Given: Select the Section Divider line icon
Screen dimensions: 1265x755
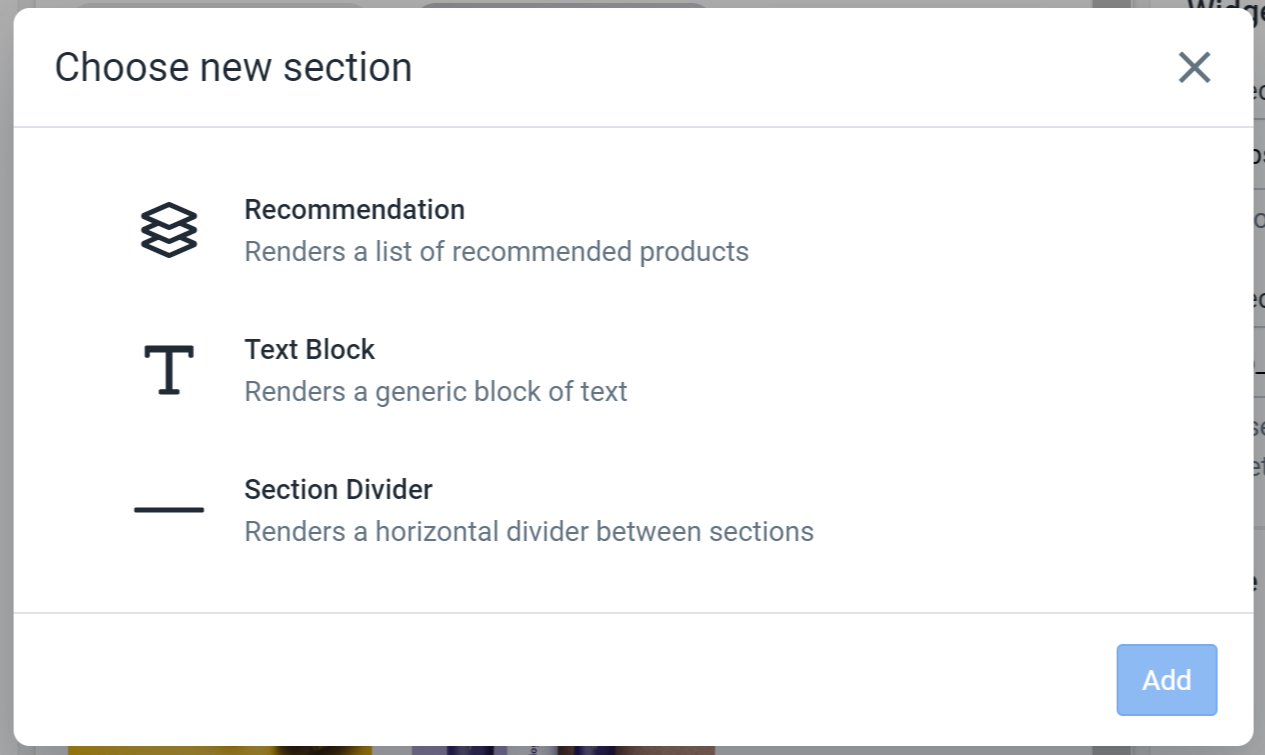Looking at the screenshot, I should click(169, 510).
